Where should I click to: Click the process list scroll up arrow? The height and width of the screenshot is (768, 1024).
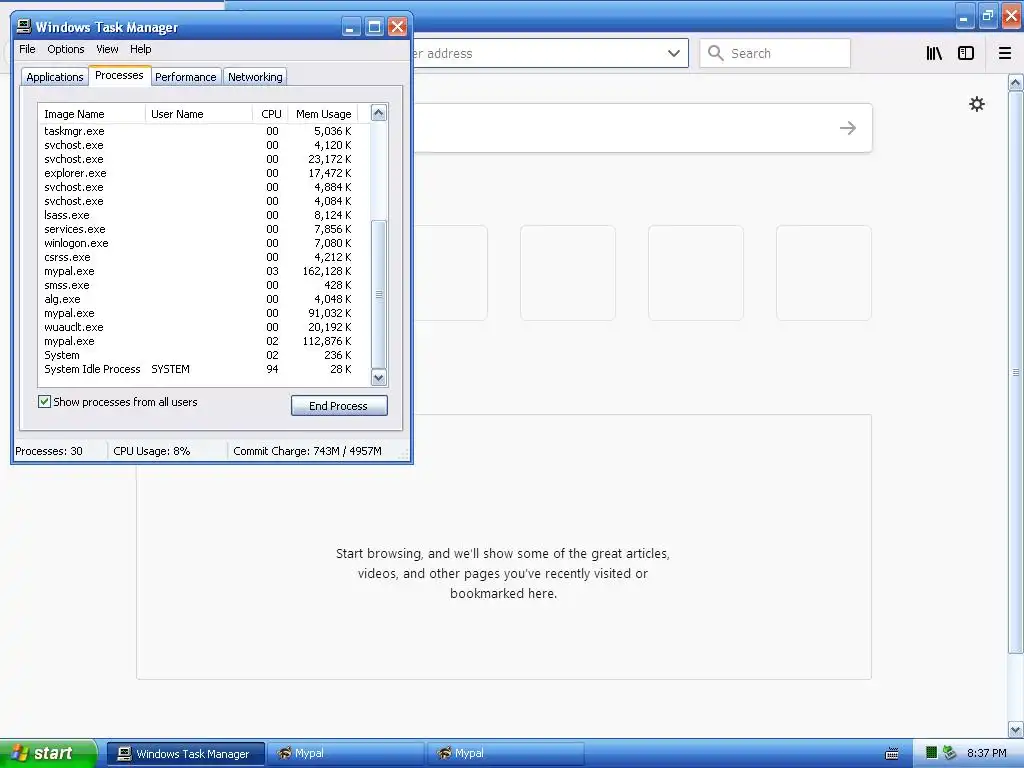379,113
